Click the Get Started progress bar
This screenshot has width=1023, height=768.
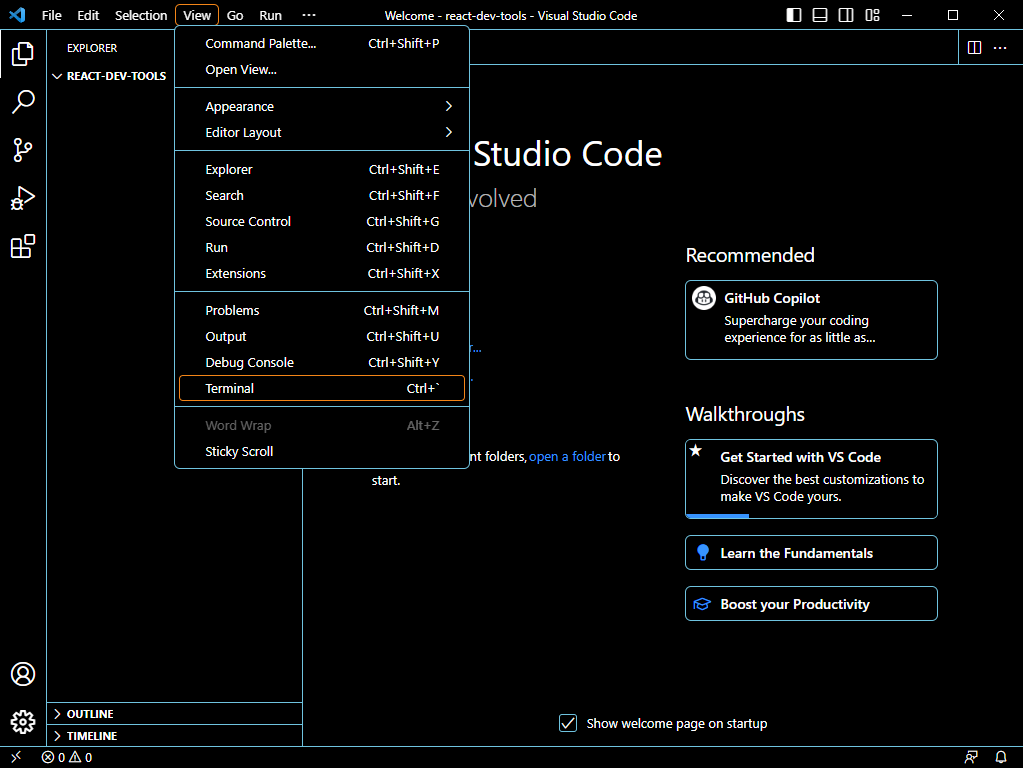[811, 516]
